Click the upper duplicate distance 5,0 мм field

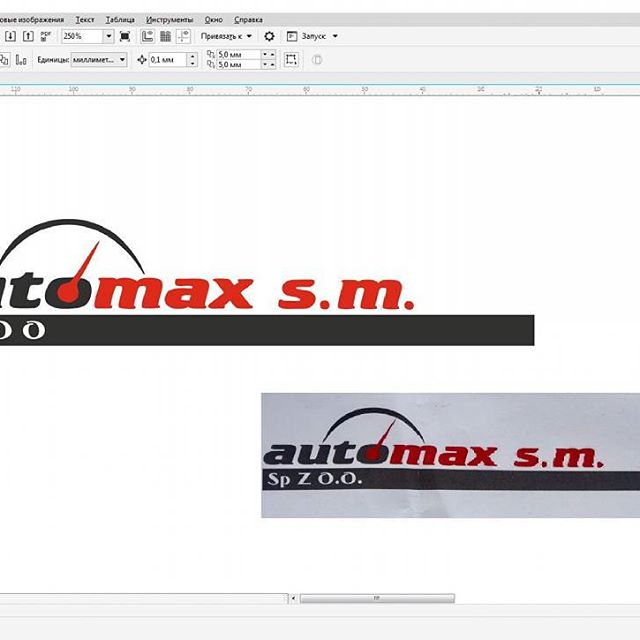point(239,55)
